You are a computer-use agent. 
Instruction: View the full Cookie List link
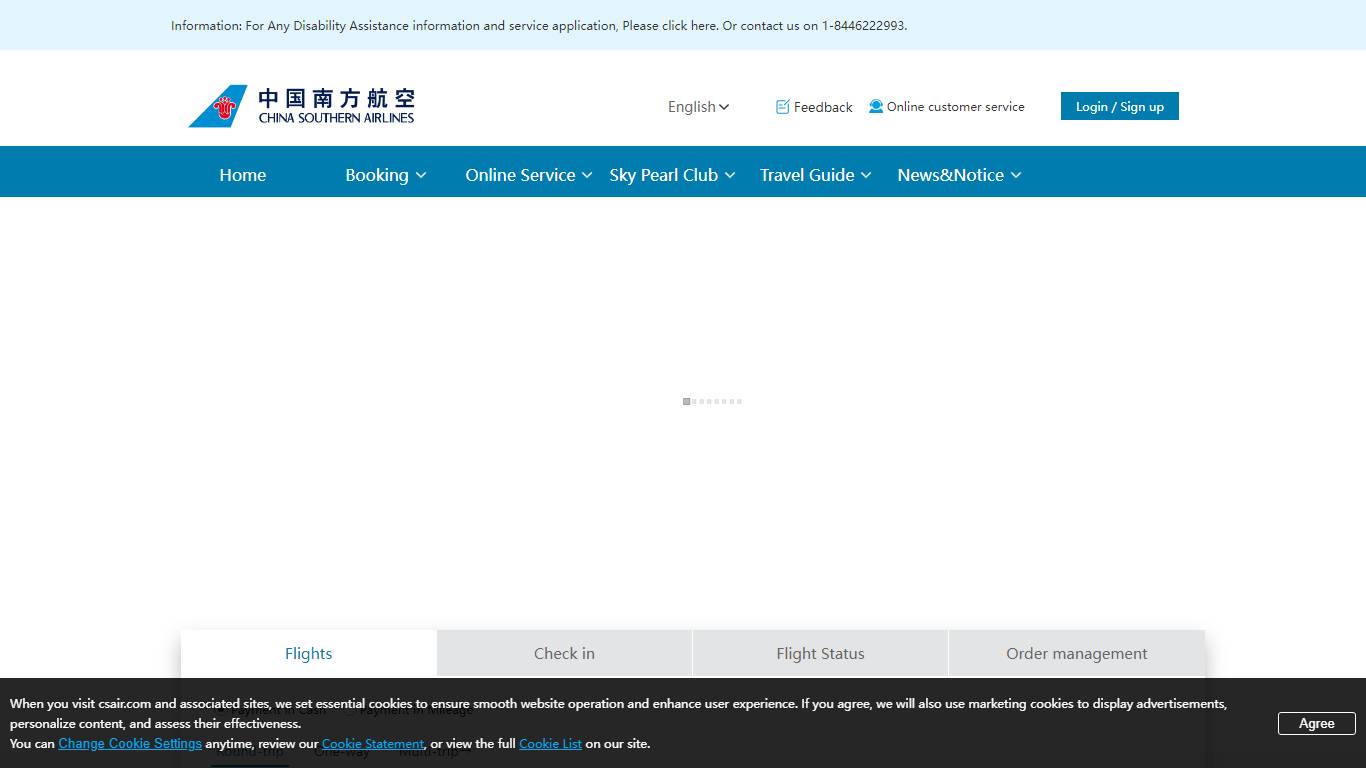(x=550, y=744)
